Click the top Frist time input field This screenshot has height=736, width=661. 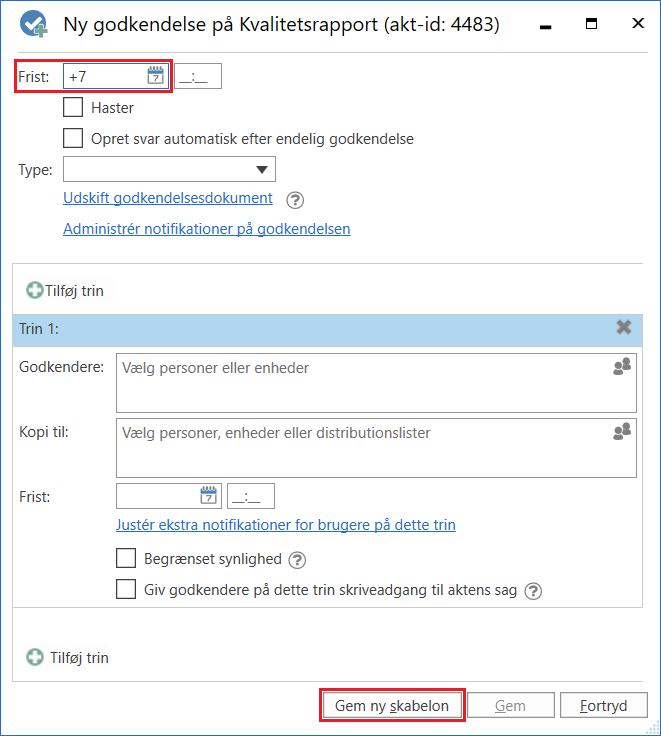coord(199,77)
